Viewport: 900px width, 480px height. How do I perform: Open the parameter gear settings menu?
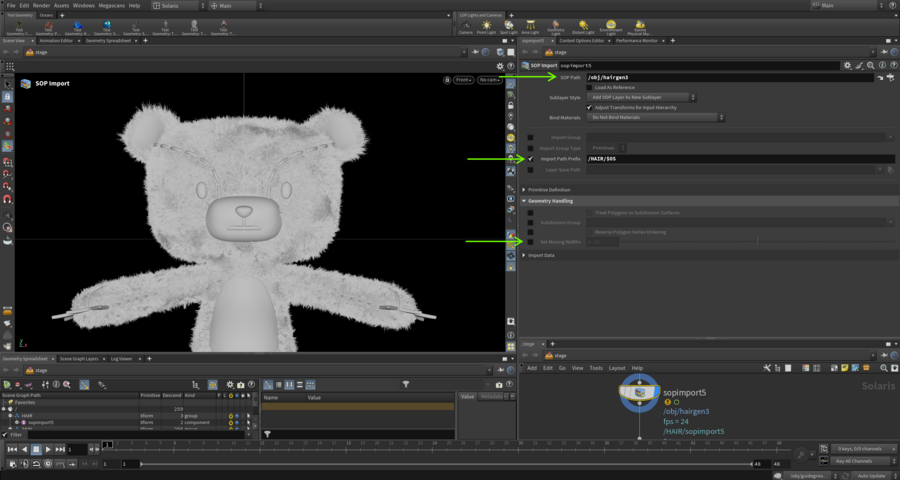[x=848, y=65]
